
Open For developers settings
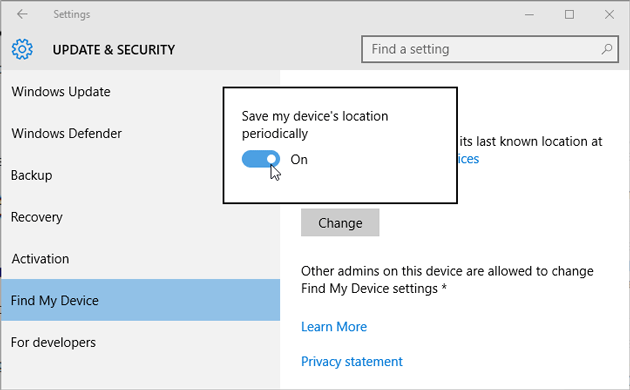(141, 342)
